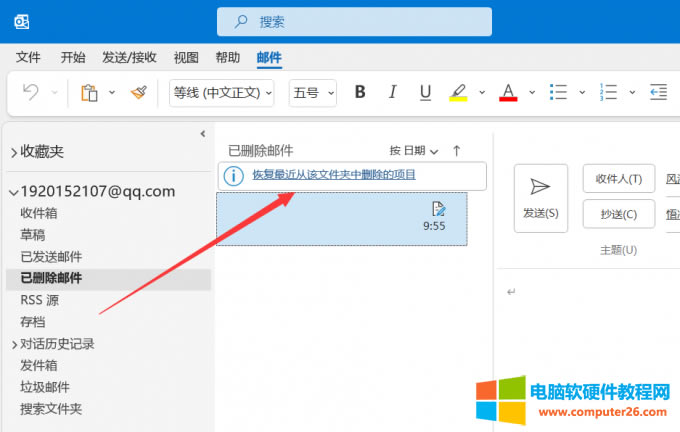680x432 pixels.
Task: Select the Format Painter brush
Action: pyautogui.click(x=139, y=93)
